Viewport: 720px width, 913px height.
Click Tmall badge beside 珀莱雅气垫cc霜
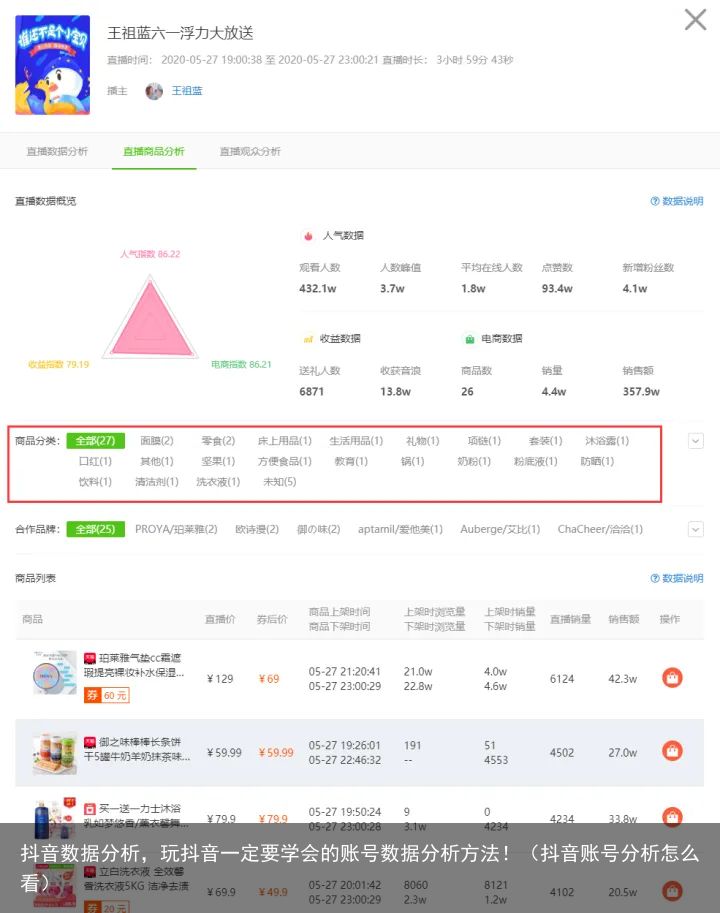tap(90, 659)
